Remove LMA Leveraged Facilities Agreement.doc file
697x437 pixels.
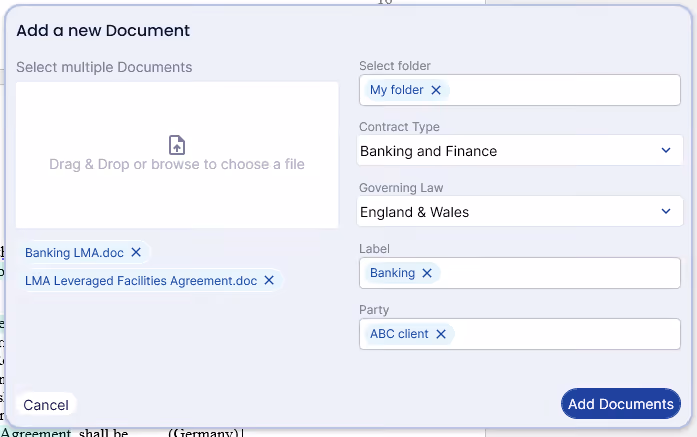click(x=269, y=280)
